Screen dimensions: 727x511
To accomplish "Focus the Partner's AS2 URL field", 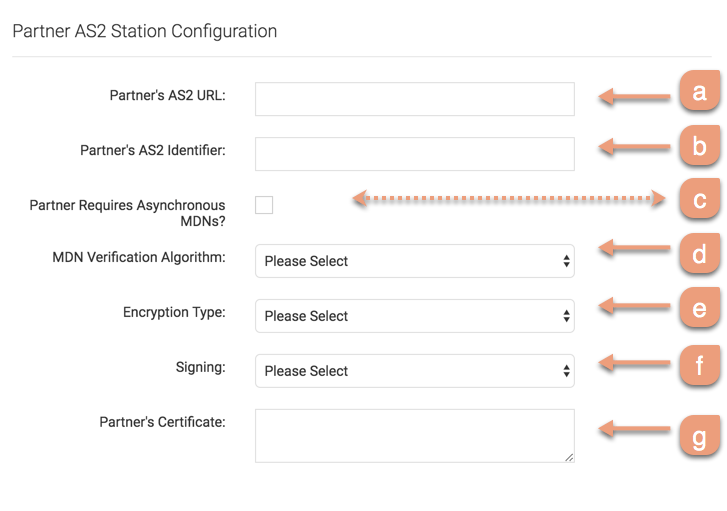I will pos(414,99).
